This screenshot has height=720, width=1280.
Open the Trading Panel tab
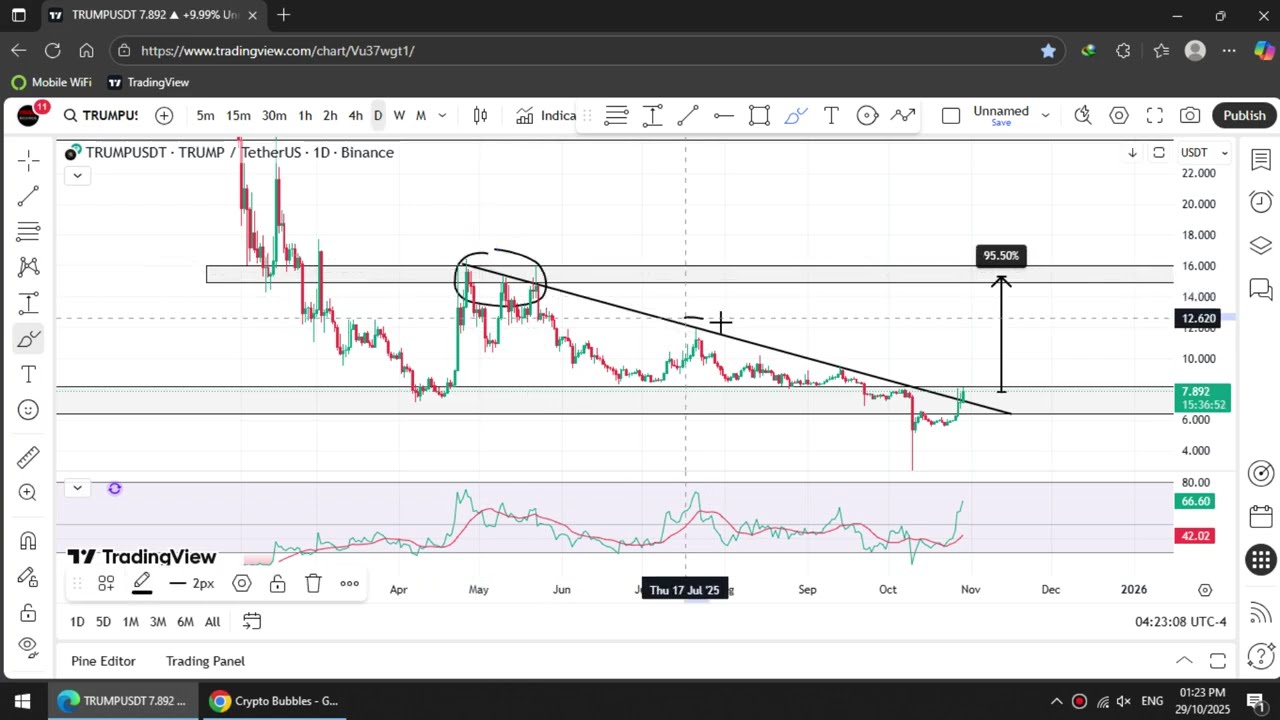(205, 661)
